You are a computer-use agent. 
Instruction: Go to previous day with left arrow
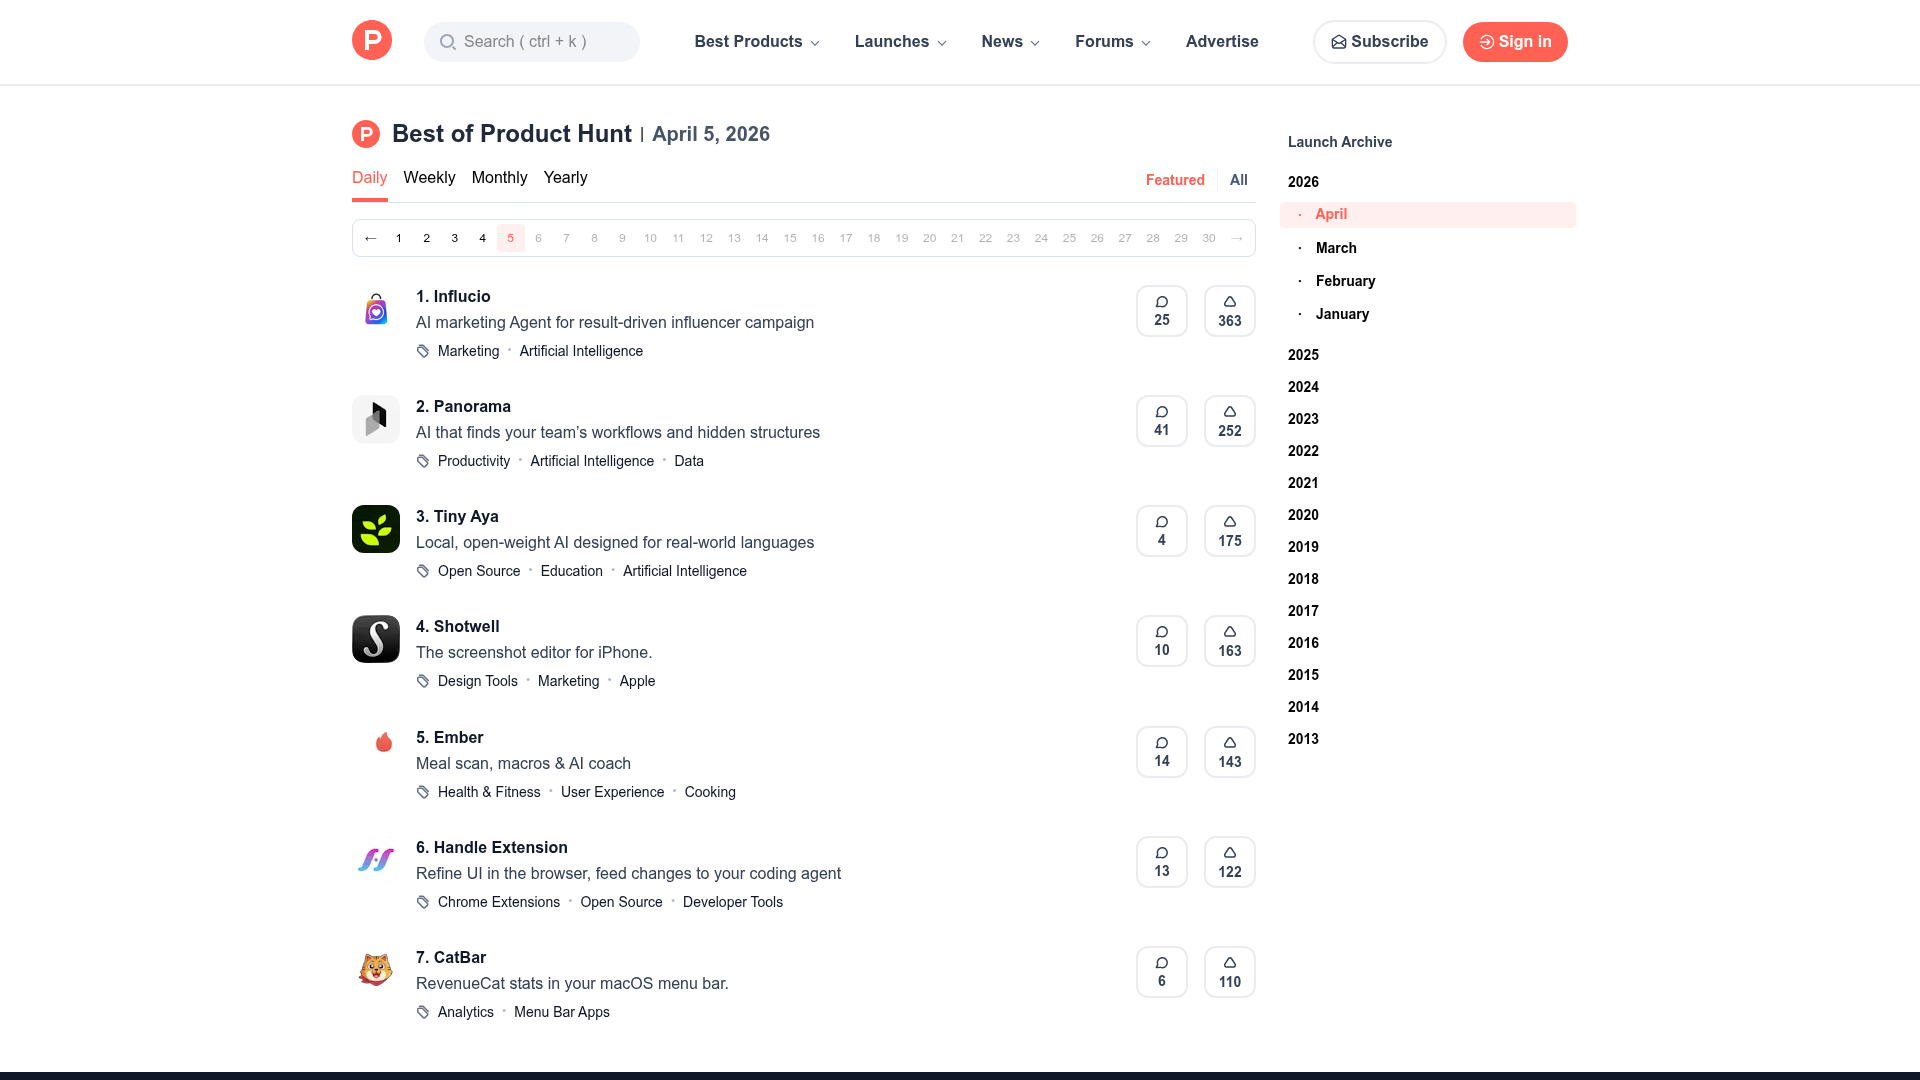[371, 238]
